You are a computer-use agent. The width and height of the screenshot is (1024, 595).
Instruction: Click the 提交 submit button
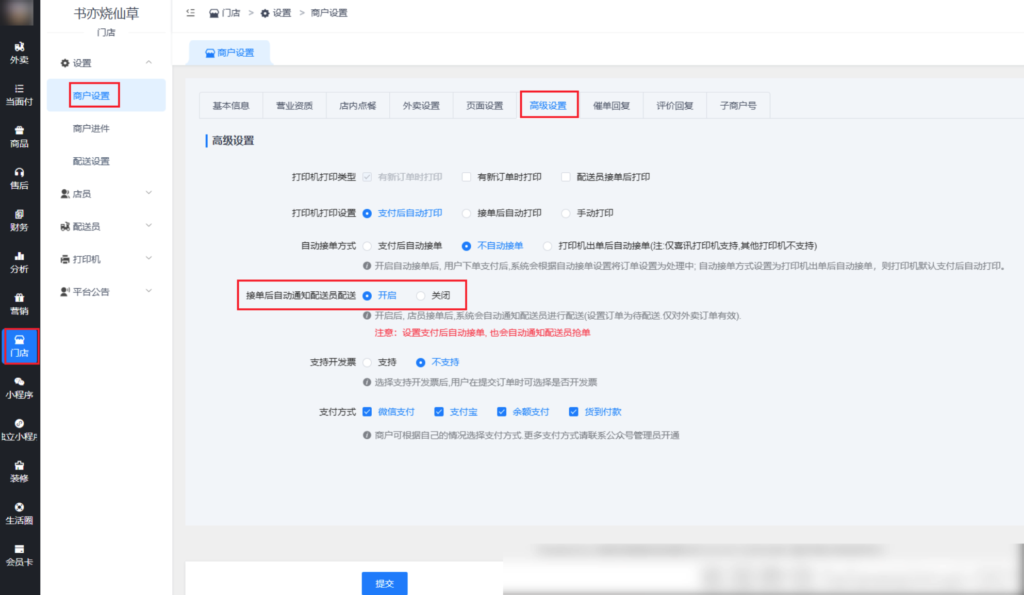pos(385,583)
